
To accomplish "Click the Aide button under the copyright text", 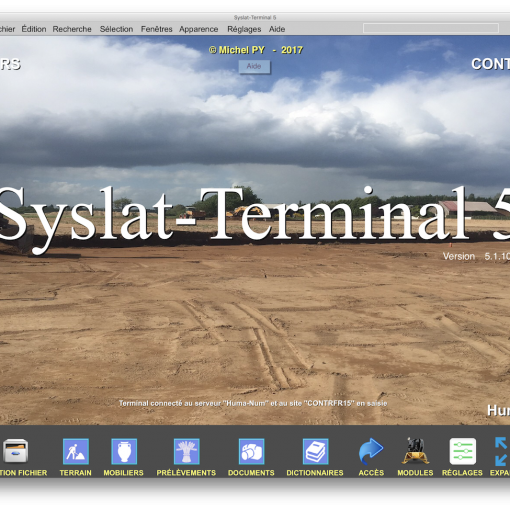I will 254,66.
